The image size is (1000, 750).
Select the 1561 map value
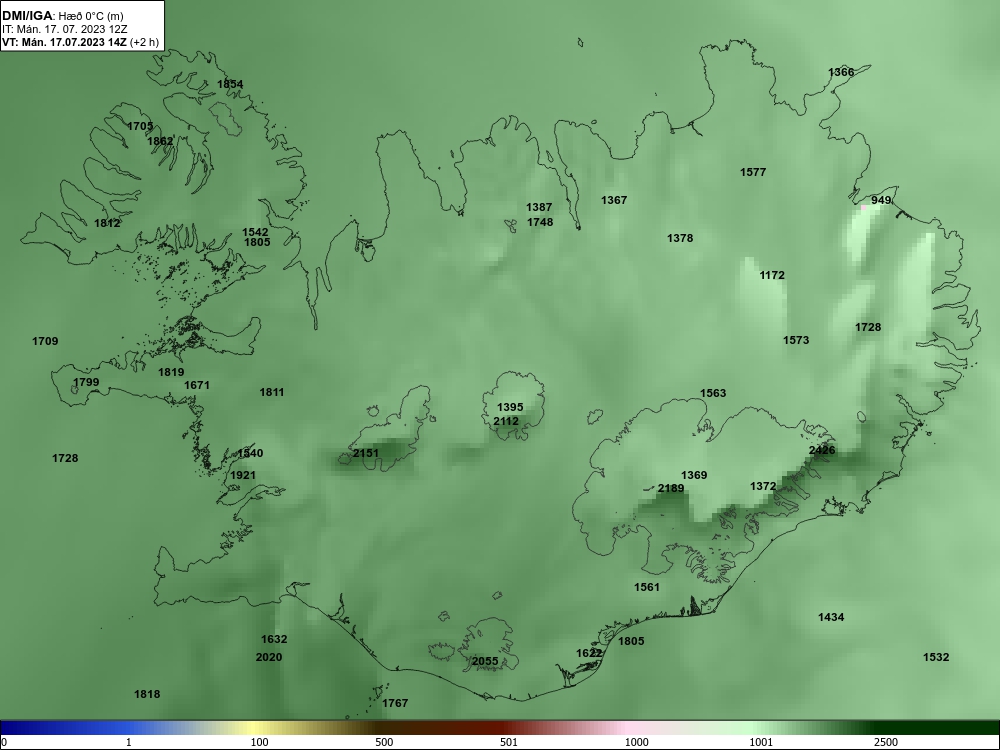(647, 587)
